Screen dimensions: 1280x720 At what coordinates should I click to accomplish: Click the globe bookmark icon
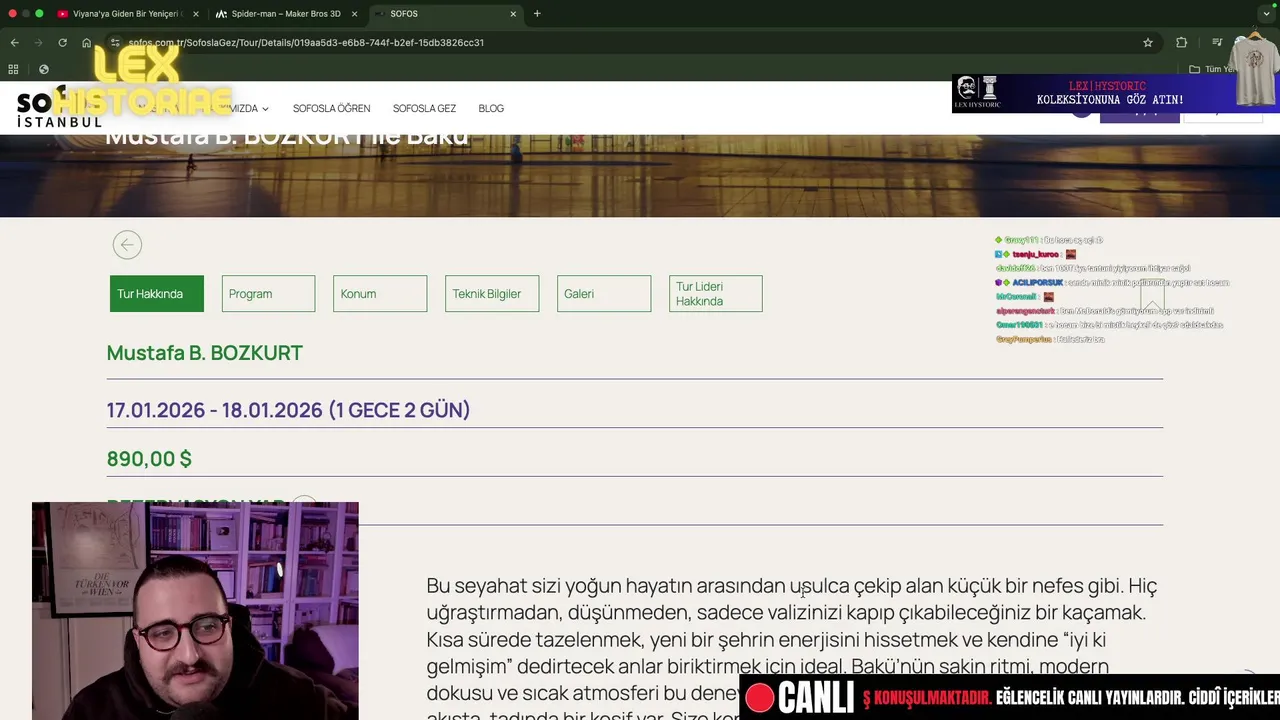point(44,69)
